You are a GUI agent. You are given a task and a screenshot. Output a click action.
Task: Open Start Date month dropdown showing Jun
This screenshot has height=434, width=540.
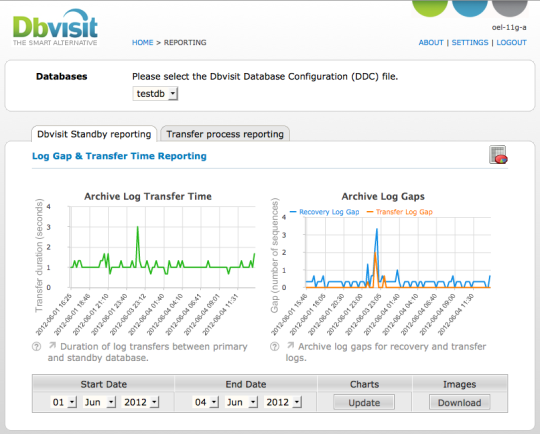pyautogui.click(x=99, y=402)
